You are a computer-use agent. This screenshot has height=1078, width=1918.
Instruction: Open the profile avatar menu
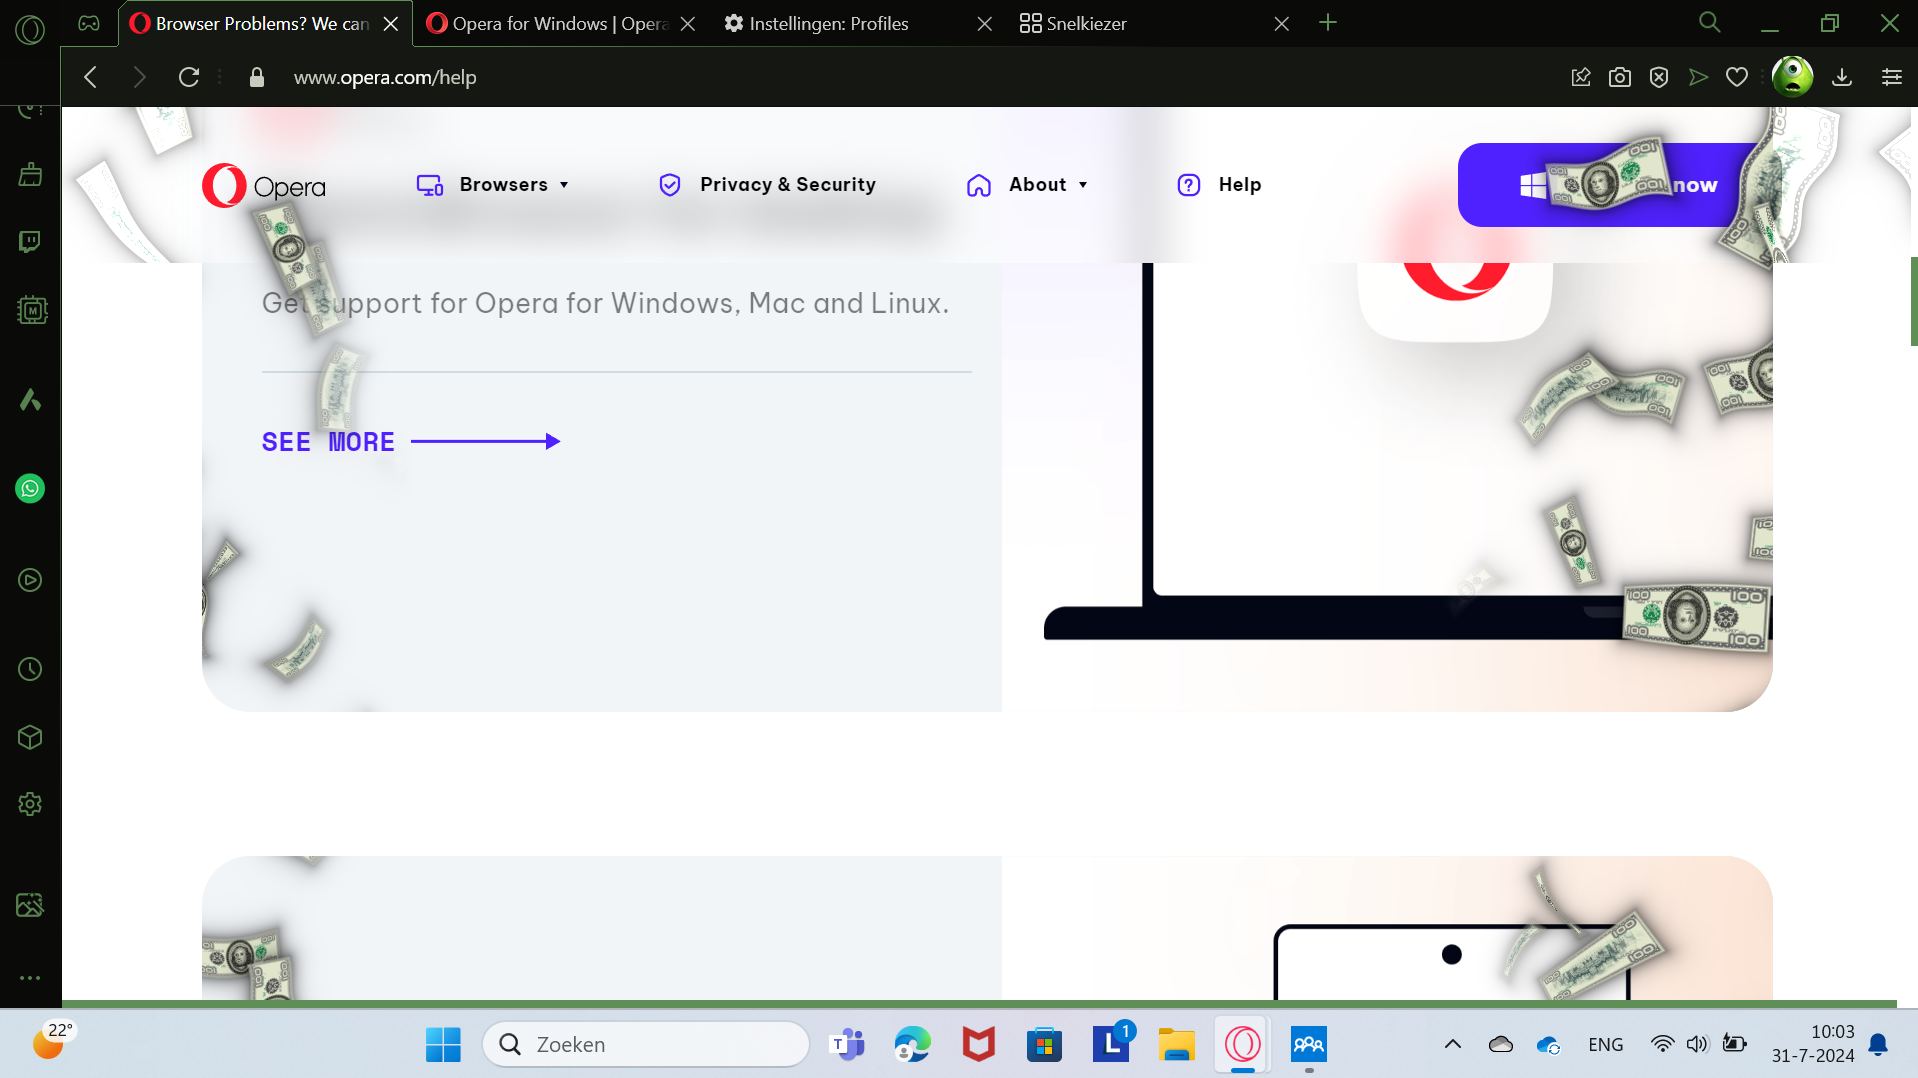[x=1792, y=76]
